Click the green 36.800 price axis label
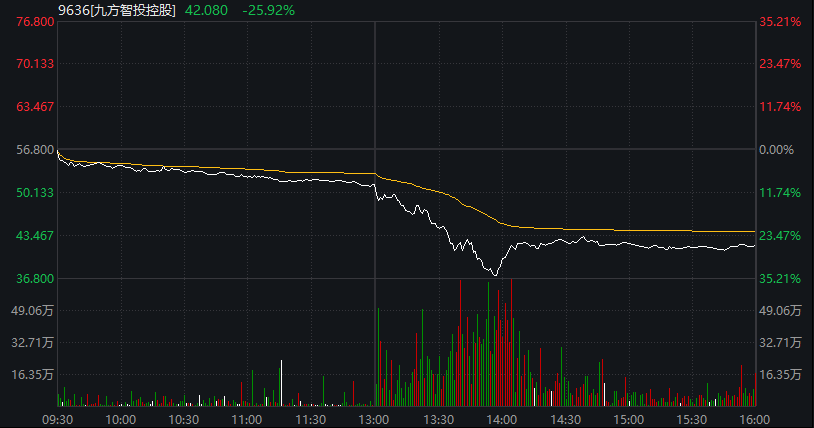This screenshot has width=814, height=428. tap(28, 278)
